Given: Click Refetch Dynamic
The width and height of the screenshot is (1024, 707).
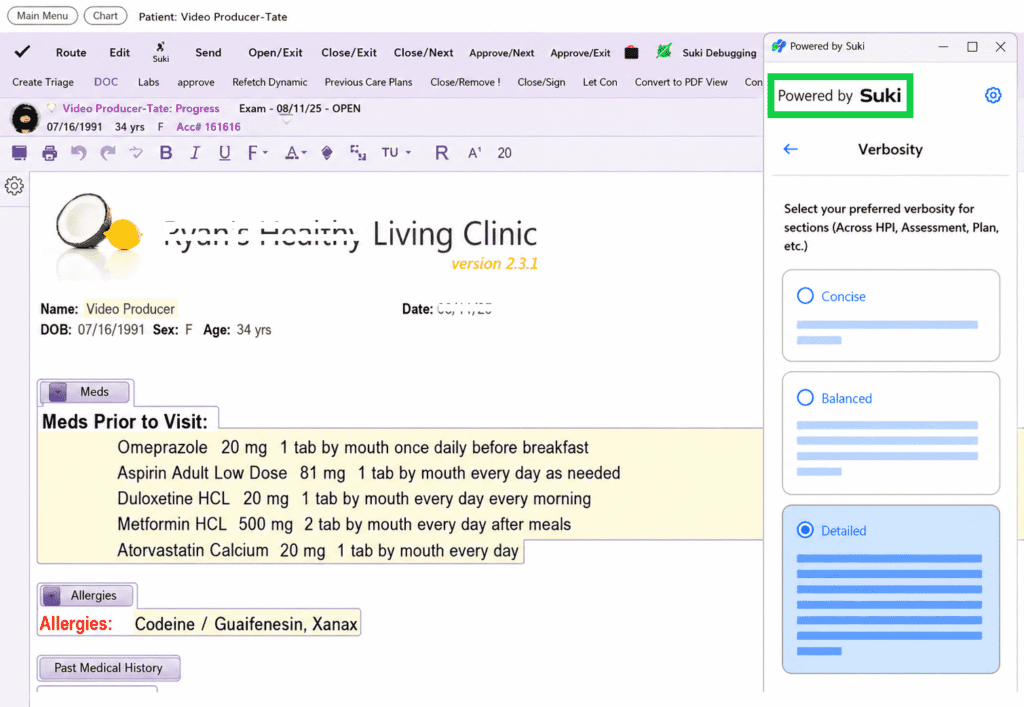Looking at the screenshot, I should coord(270,82).
